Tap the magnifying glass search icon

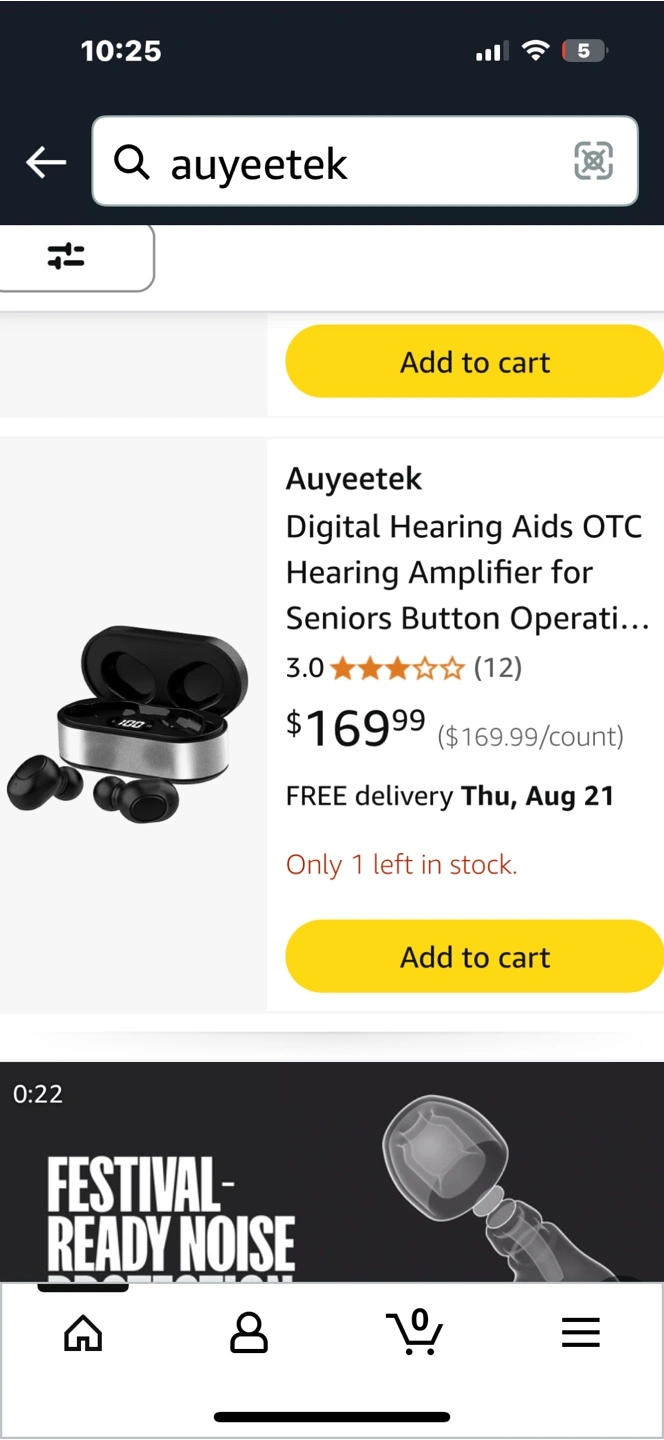[131, 162]
